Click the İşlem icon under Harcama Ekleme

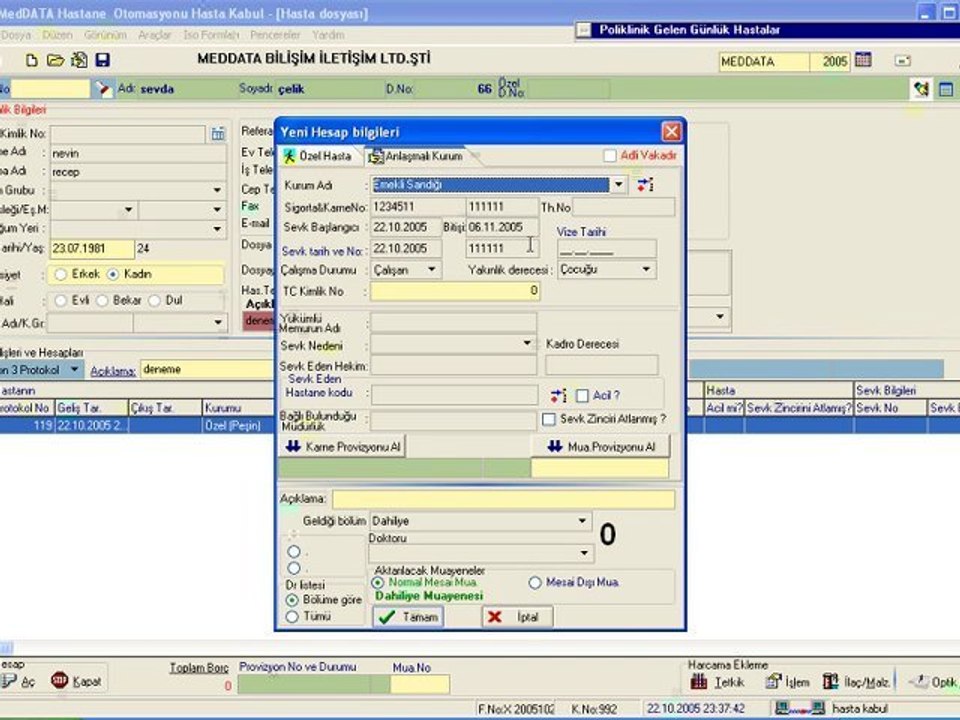774,681
